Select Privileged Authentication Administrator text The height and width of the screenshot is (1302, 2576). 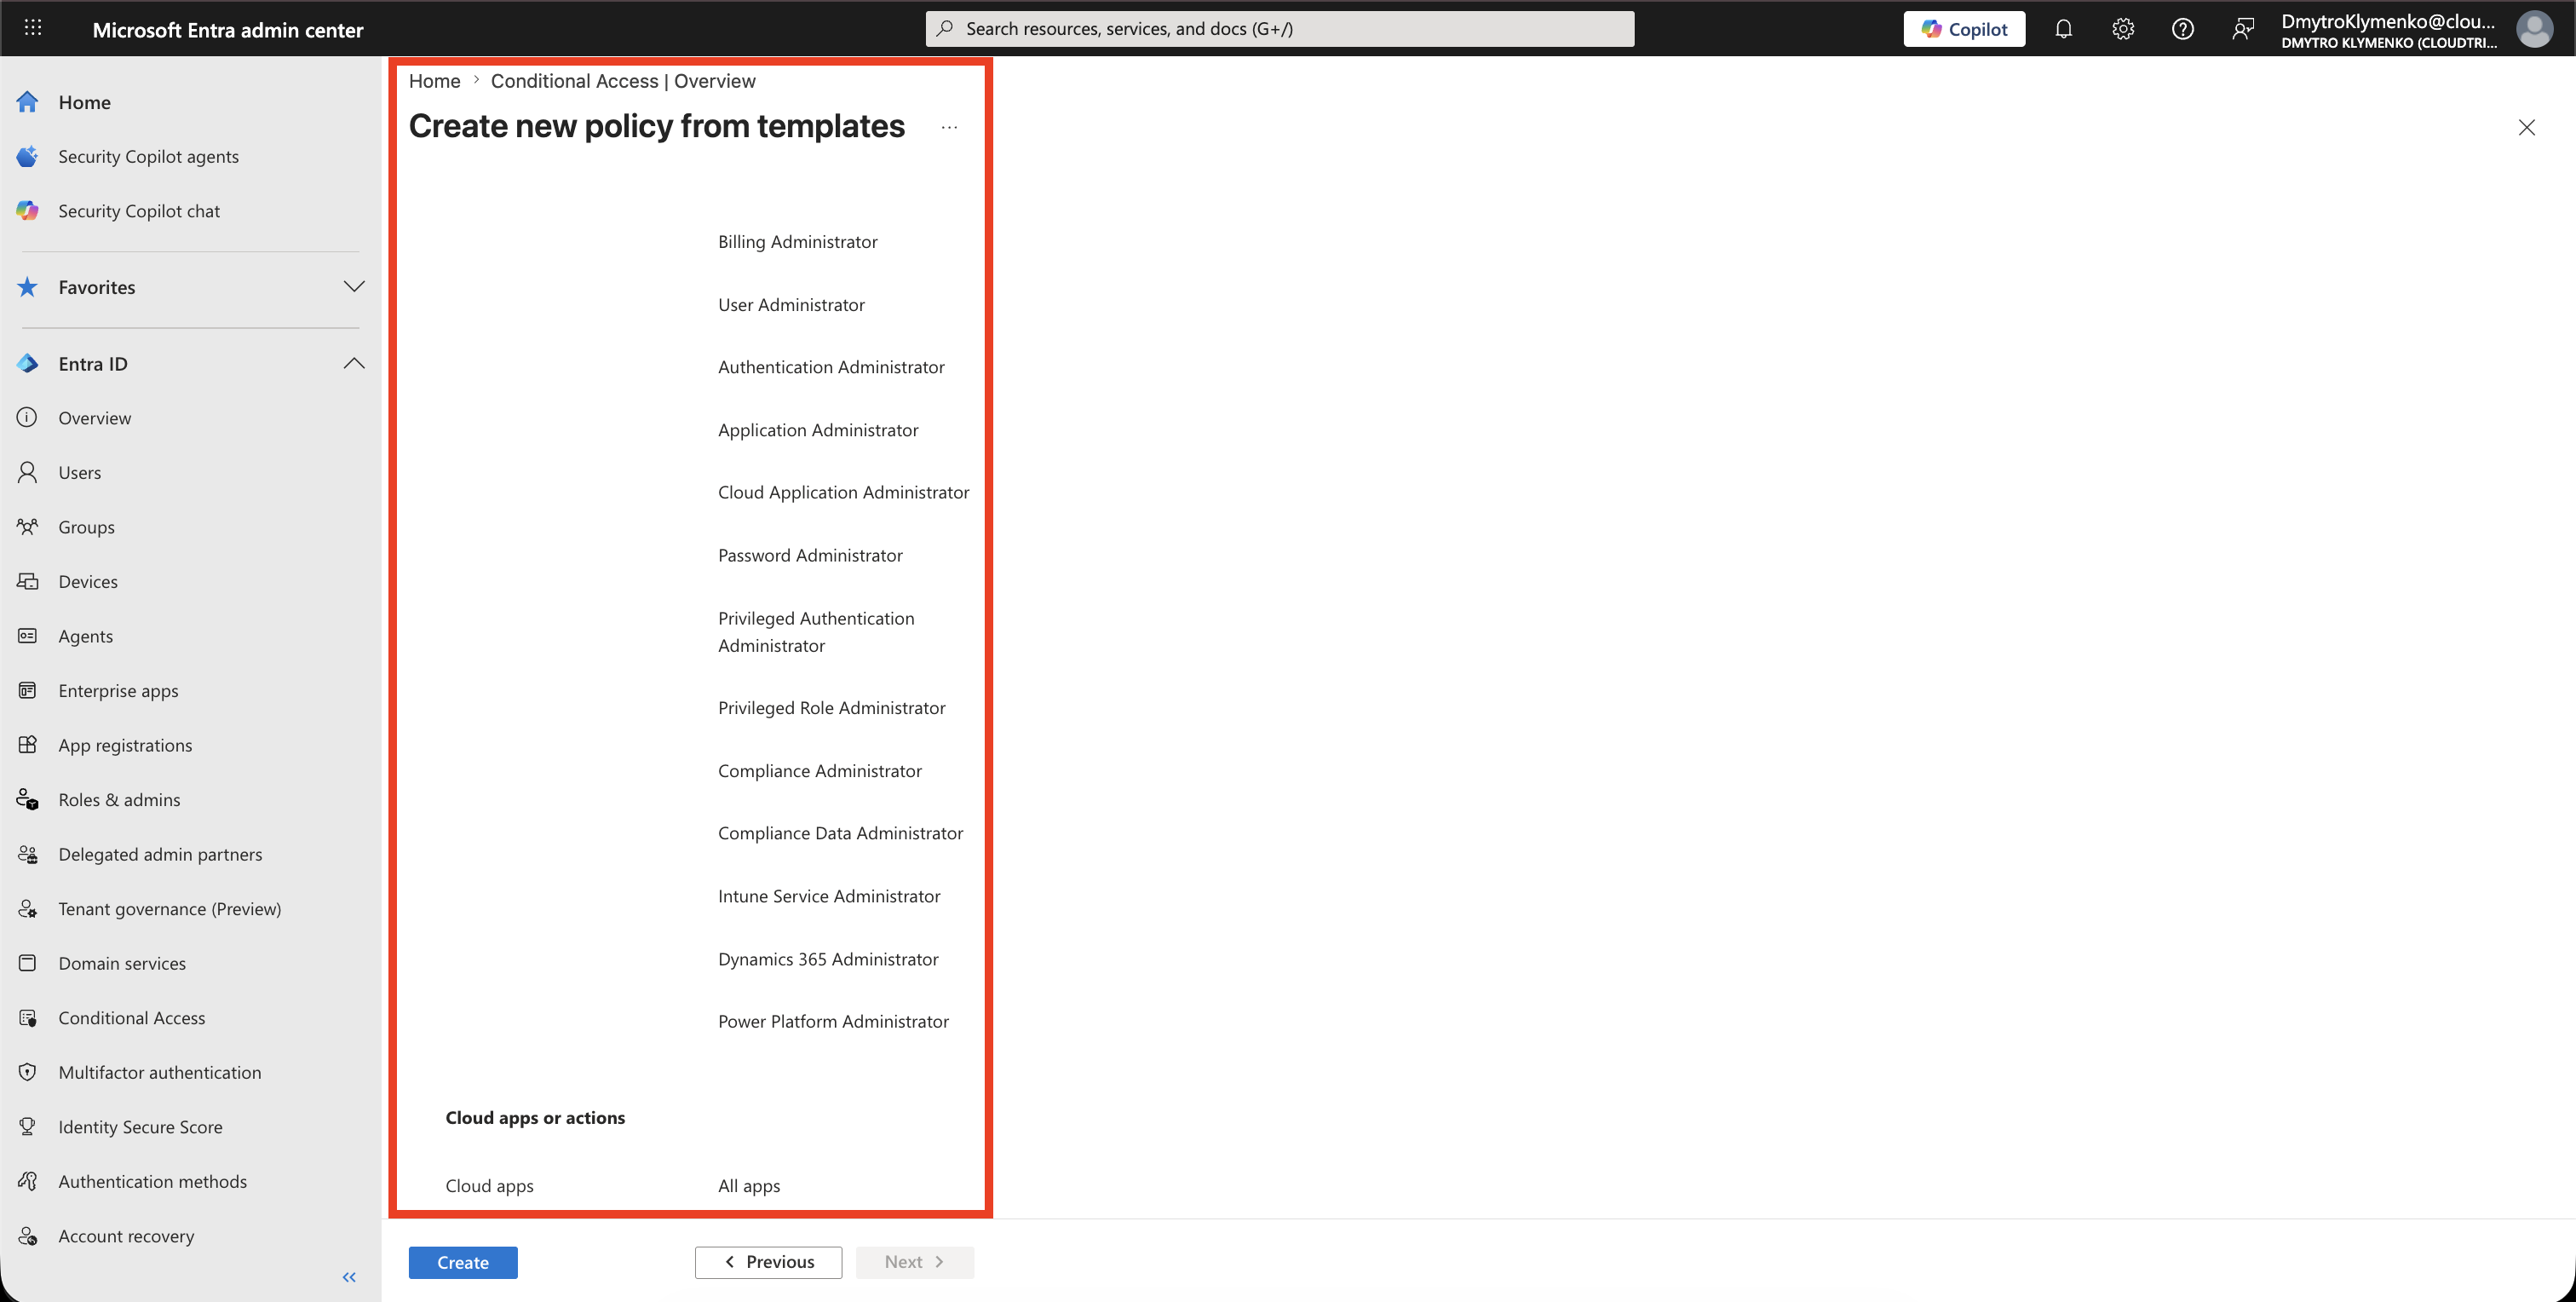point(816,632)
